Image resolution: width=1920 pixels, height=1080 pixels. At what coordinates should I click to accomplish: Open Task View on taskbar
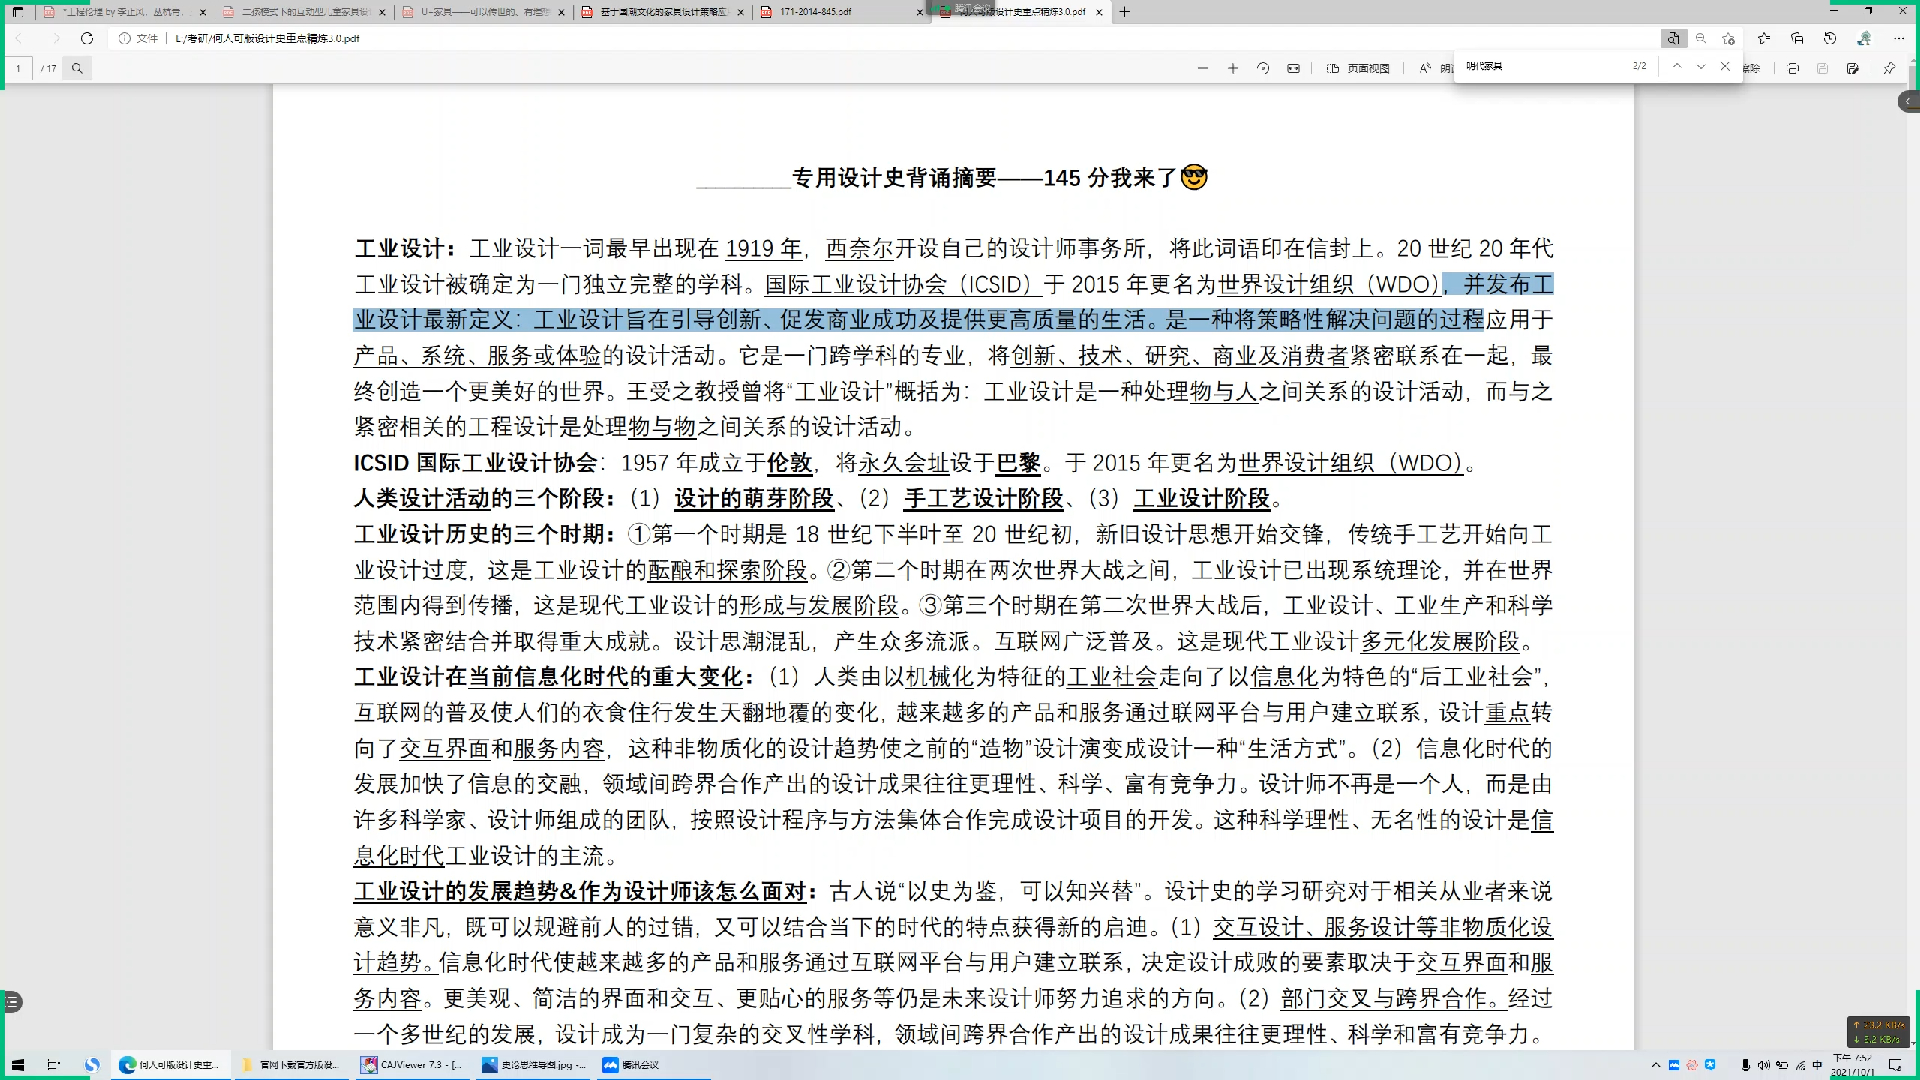pyautogui.click(x=54, y=1065)
